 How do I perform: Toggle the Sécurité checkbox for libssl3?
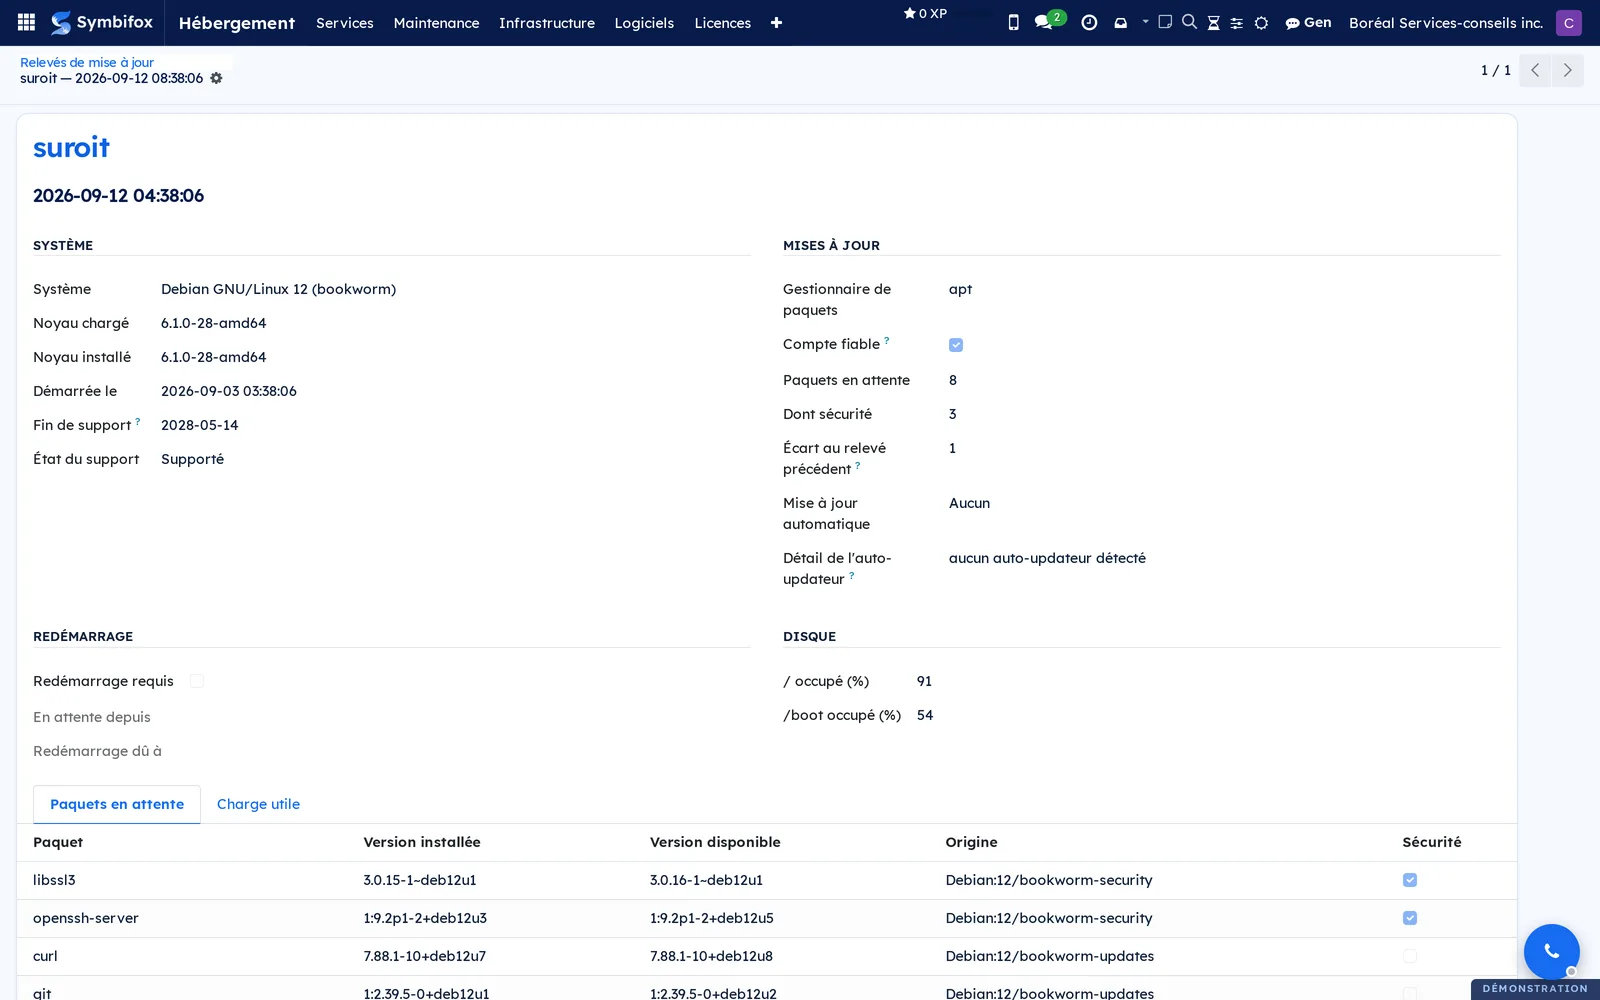[1410, 880]
